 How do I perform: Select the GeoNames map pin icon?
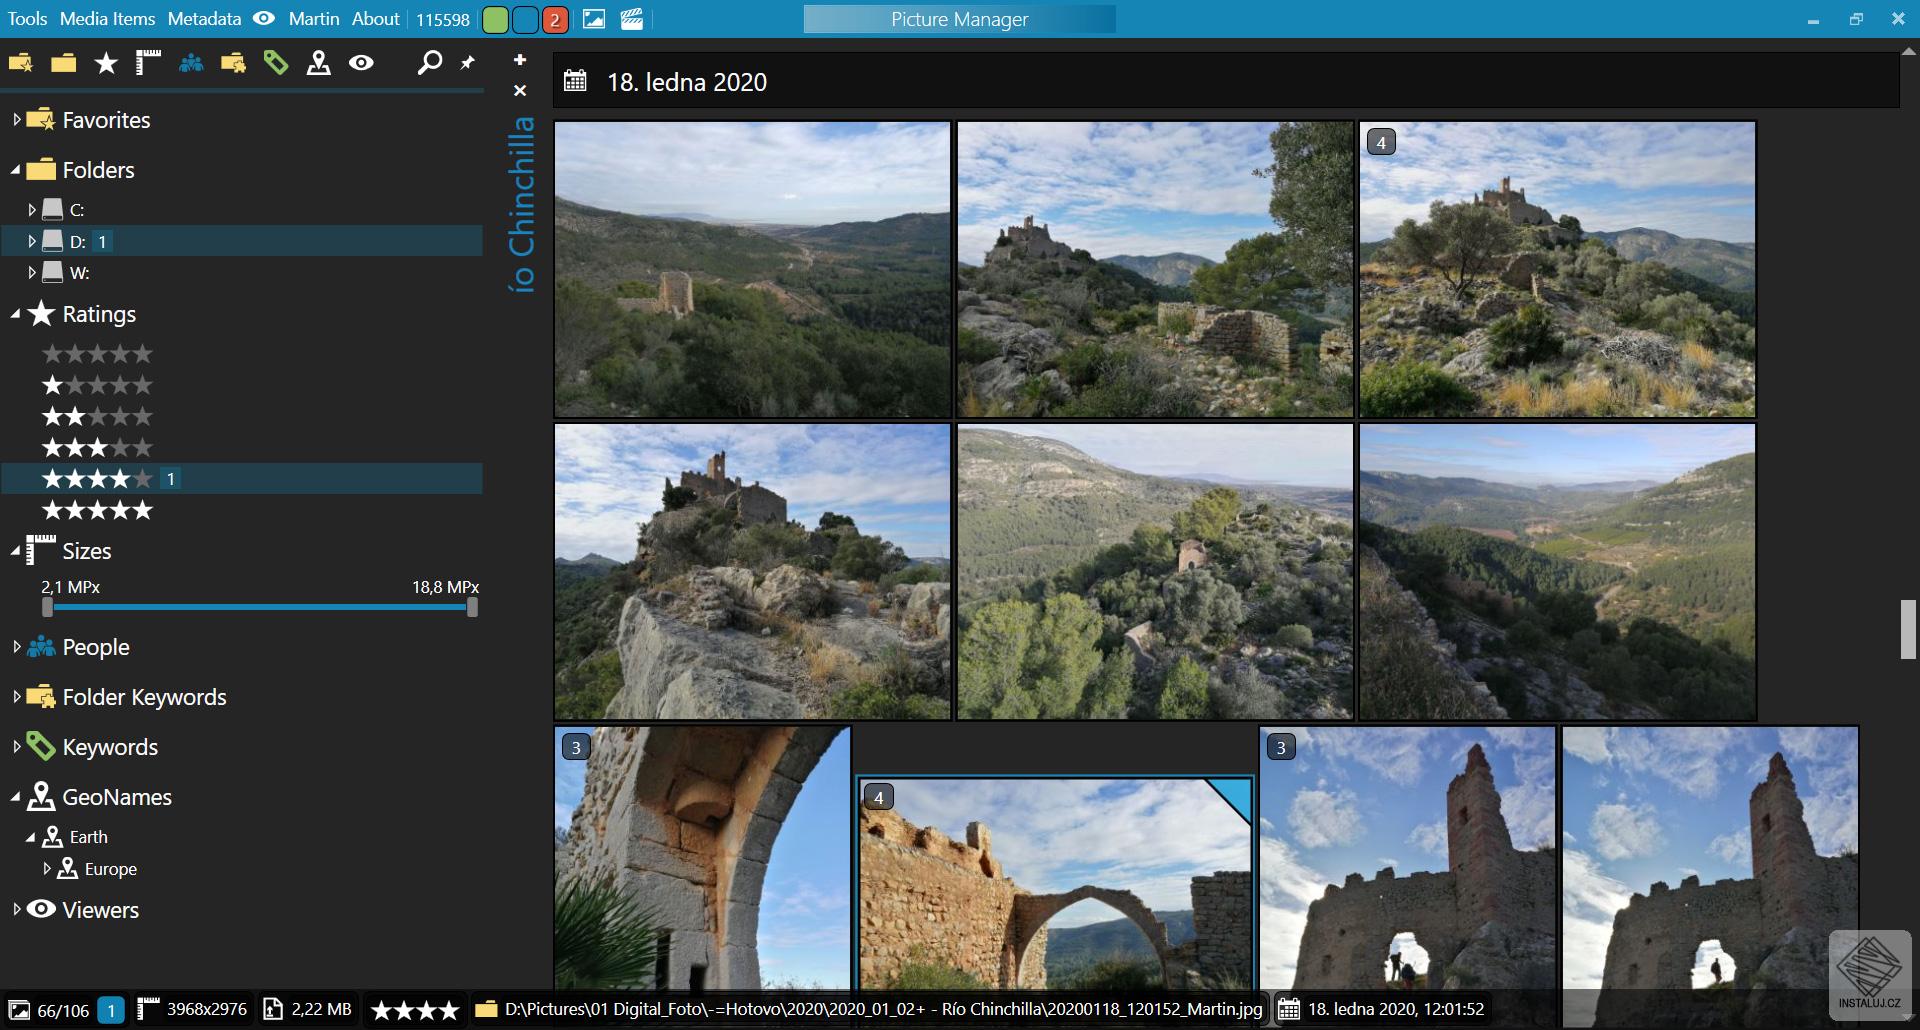tap(319, 62)
